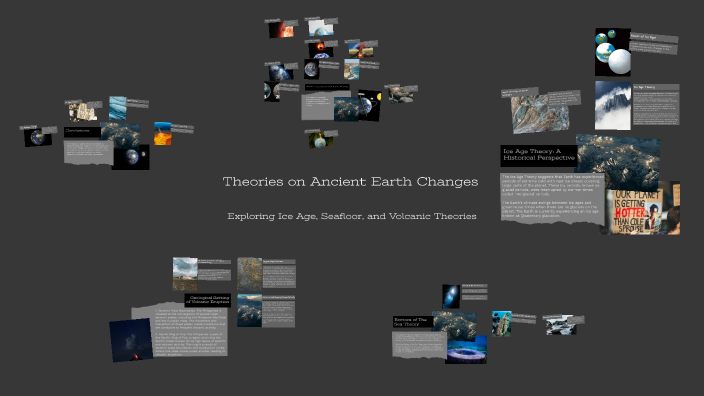Click the globe resting in grass image
Screen dimensions: 704x396
321,141
